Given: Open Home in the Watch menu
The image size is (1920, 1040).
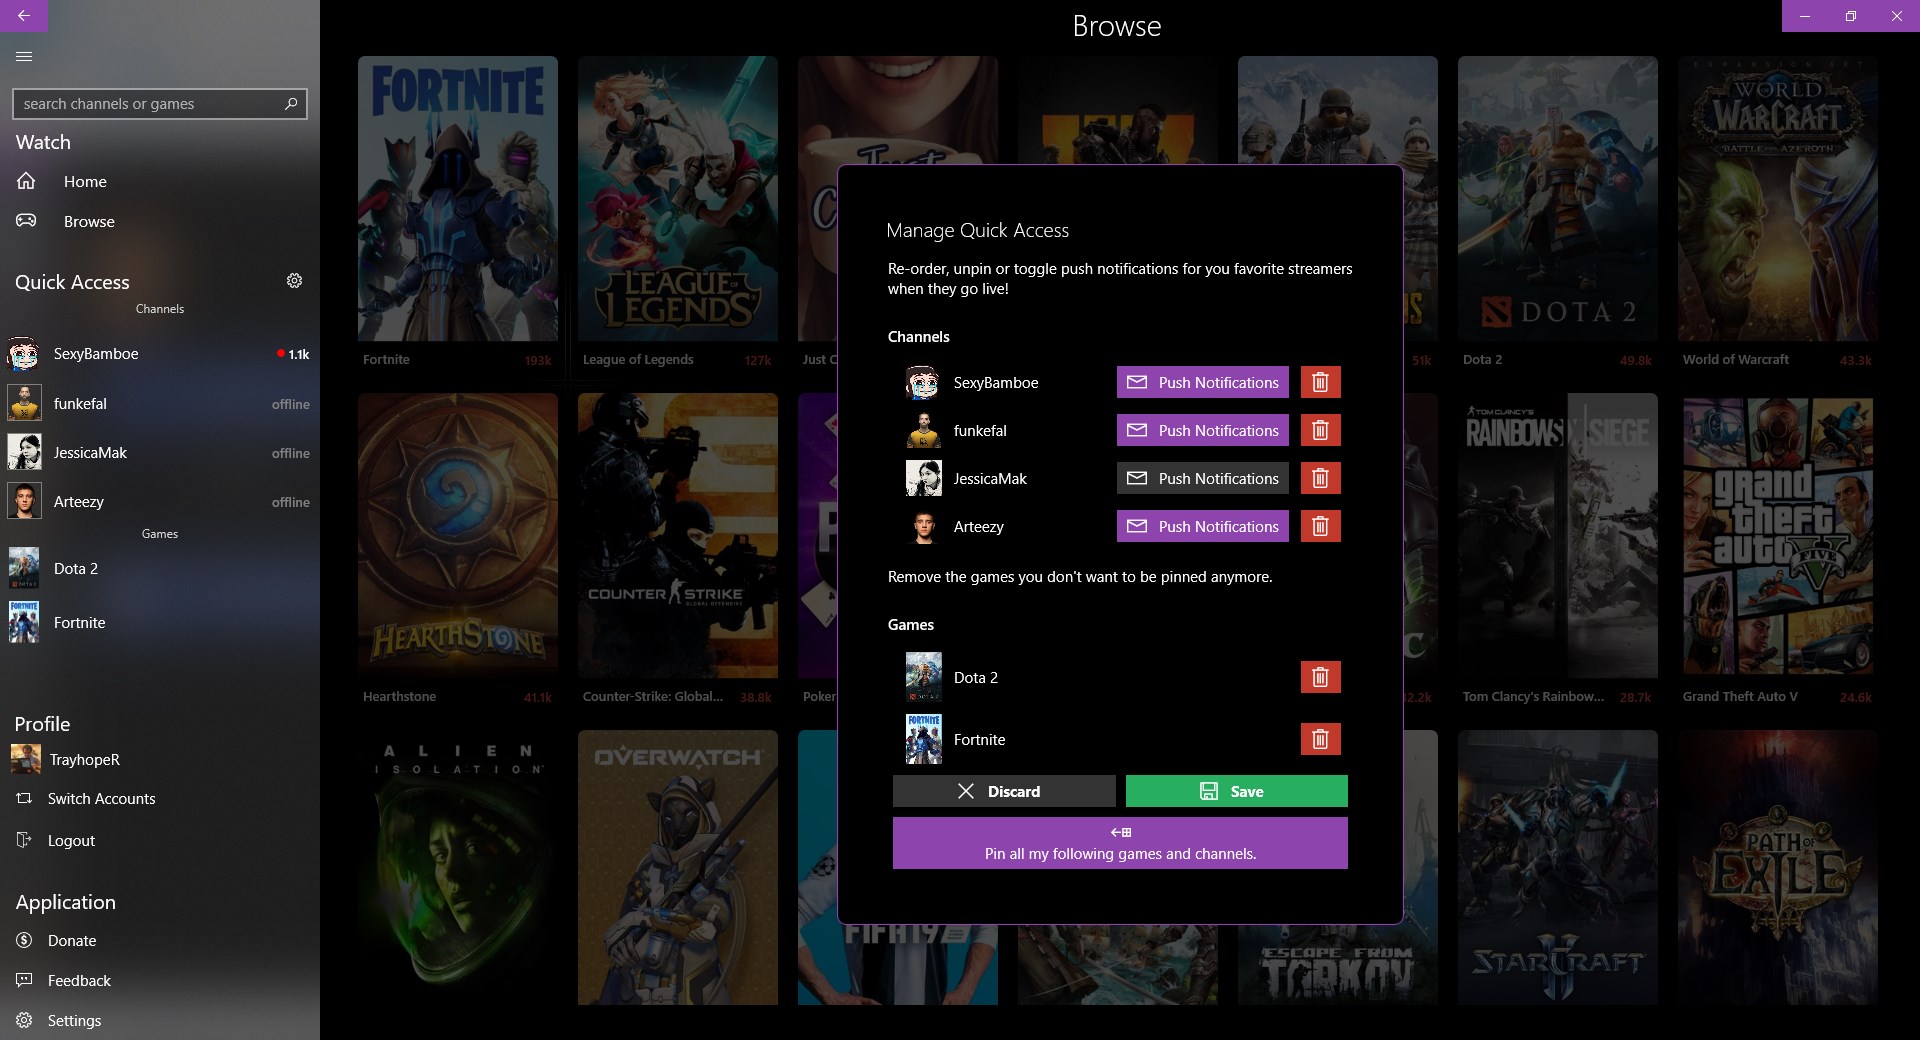Looking at the screenshot, I should 160,181.
